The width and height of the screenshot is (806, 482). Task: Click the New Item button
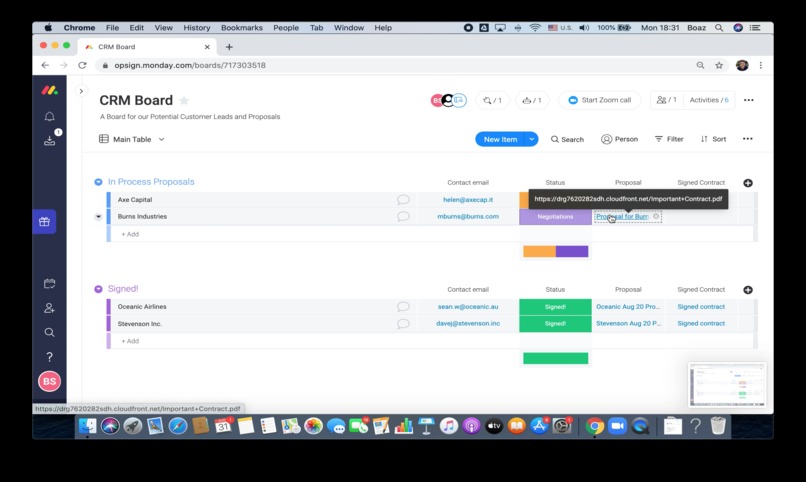click(500, 139)
